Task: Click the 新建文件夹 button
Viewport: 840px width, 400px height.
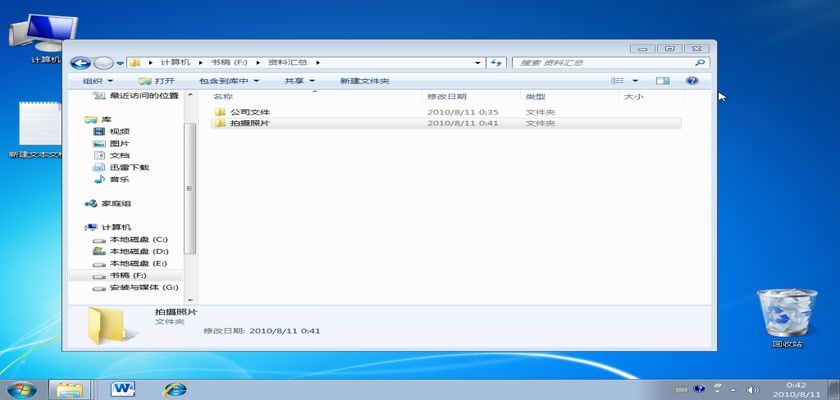Action: point(364,81)
